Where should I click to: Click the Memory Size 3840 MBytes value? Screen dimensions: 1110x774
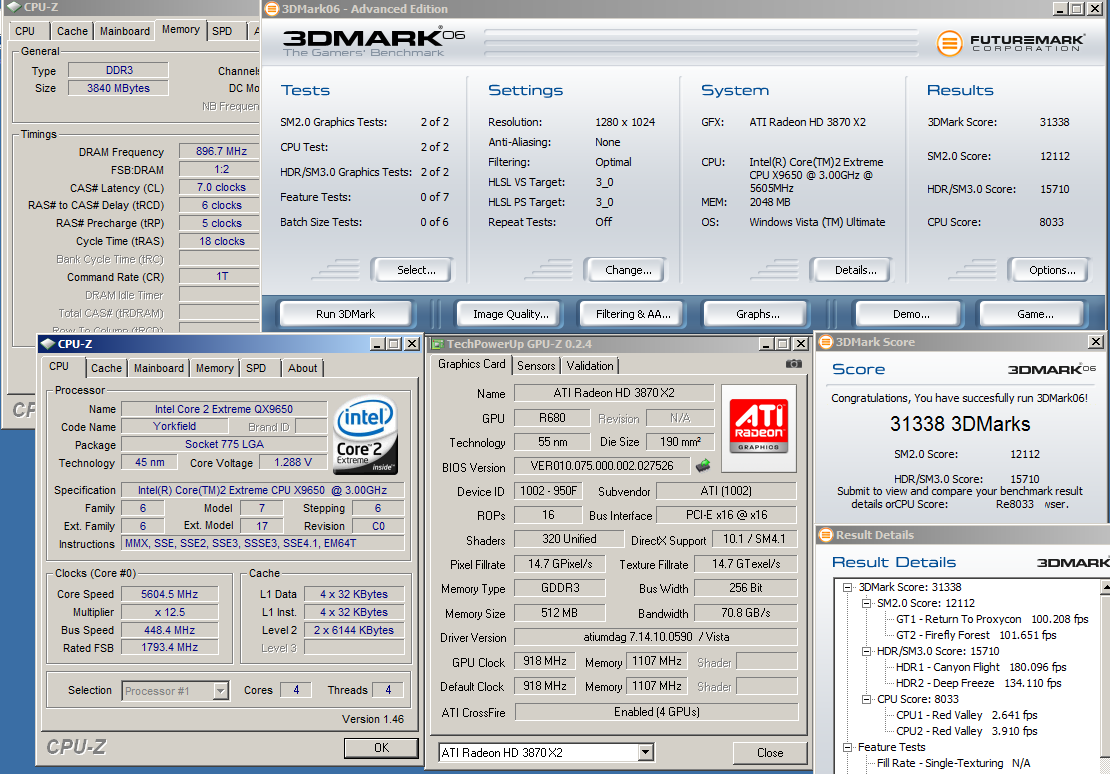tap(118, 88)
